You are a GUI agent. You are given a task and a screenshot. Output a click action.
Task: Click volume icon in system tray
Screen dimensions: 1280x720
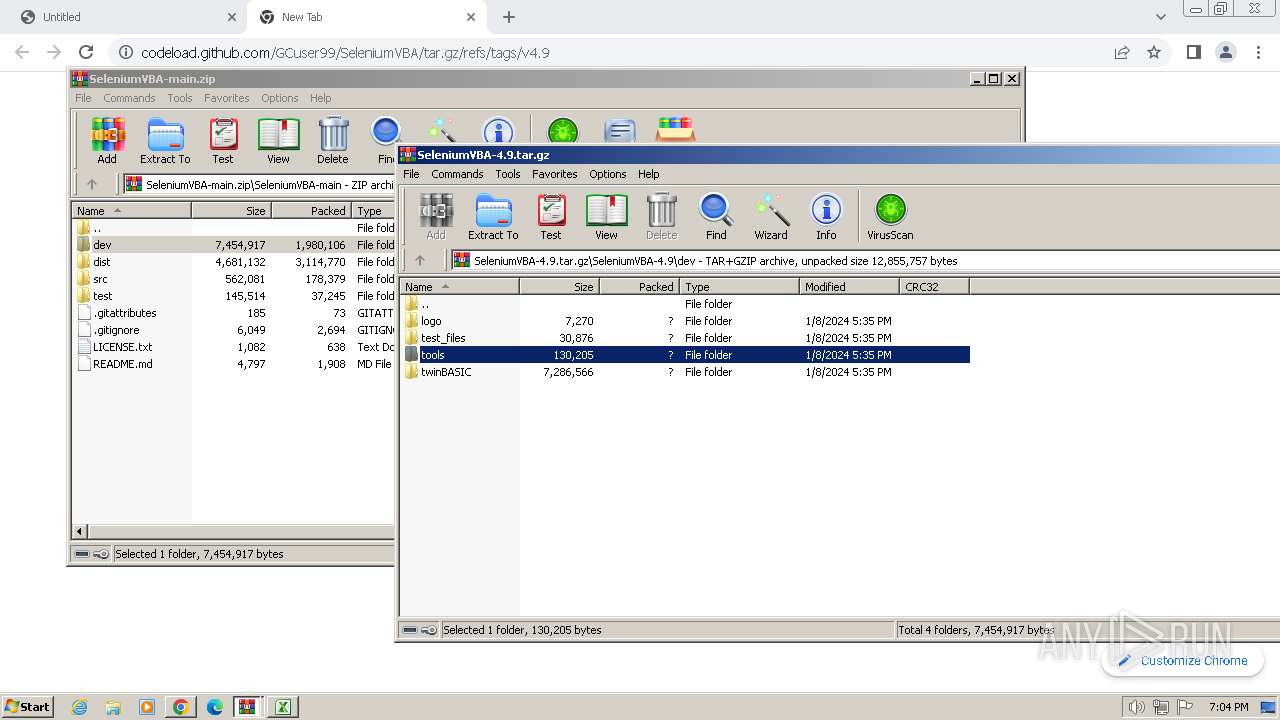tap(1136, 707)
